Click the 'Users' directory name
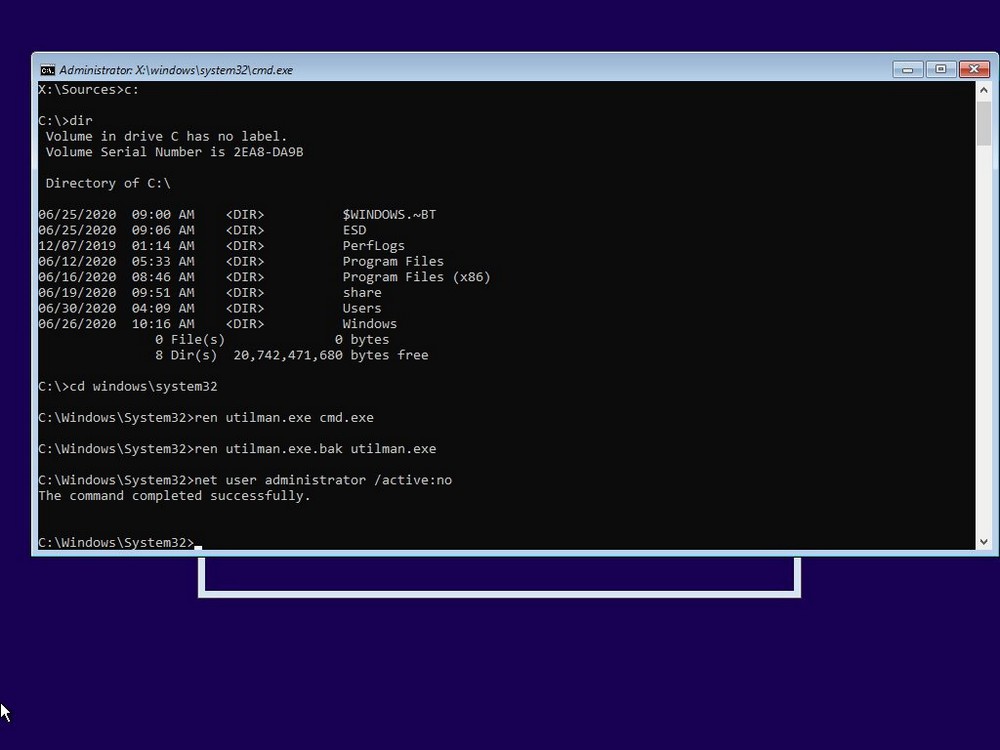 coord(362,308)
